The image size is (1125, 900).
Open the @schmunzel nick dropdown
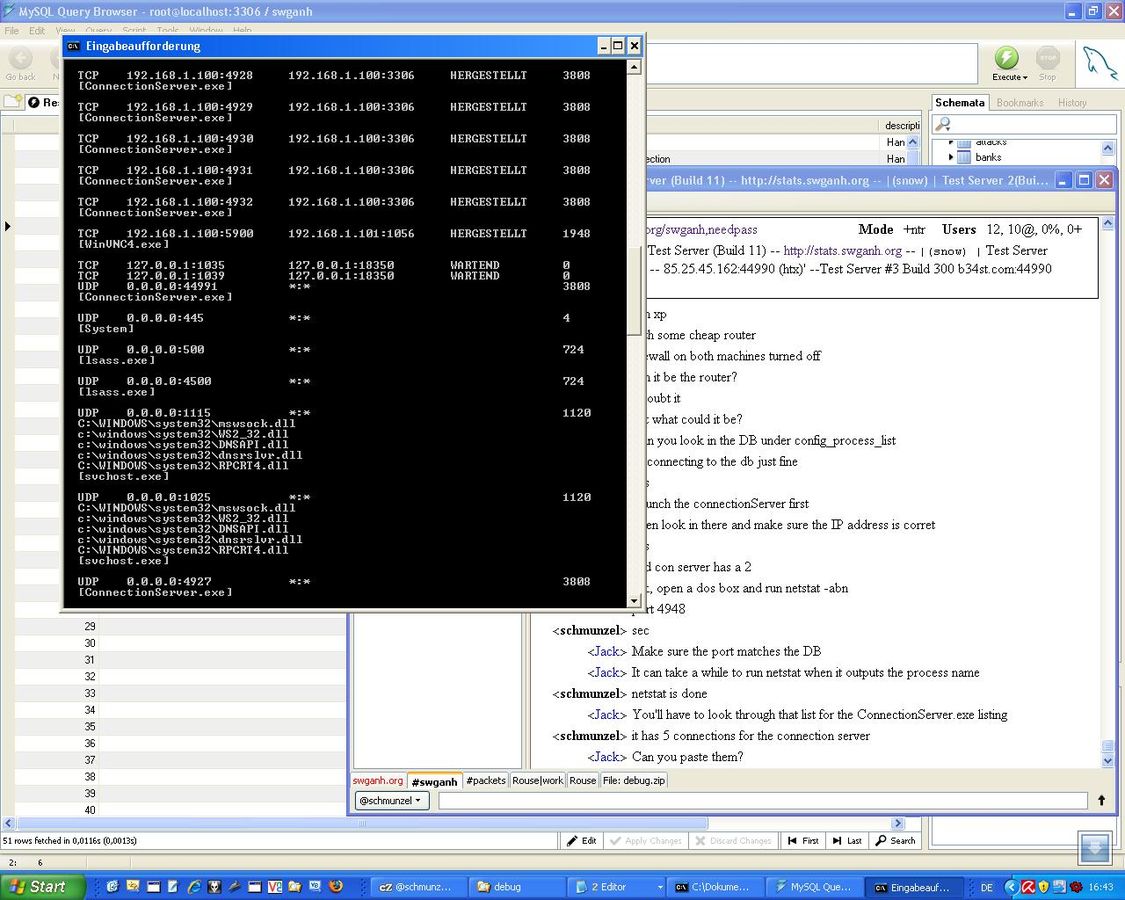coord(392,800)
